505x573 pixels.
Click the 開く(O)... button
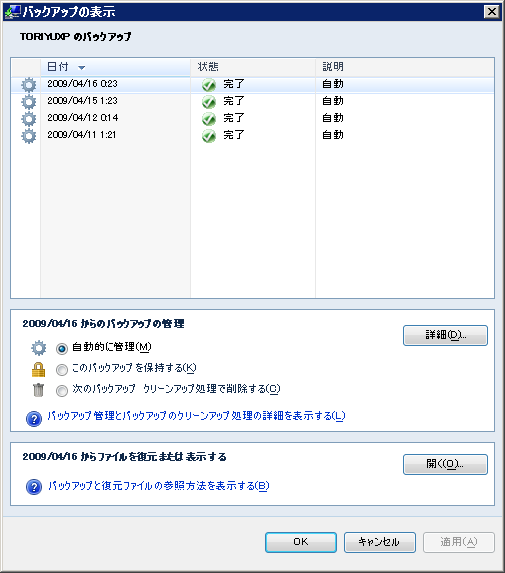445,464
